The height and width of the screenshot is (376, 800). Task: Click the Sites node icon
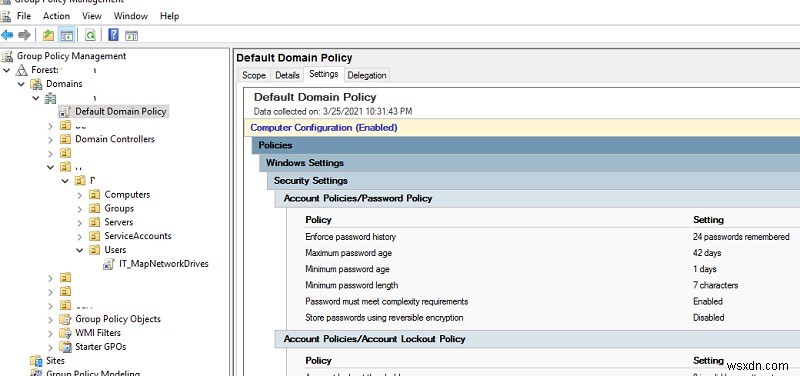(36, 360)
